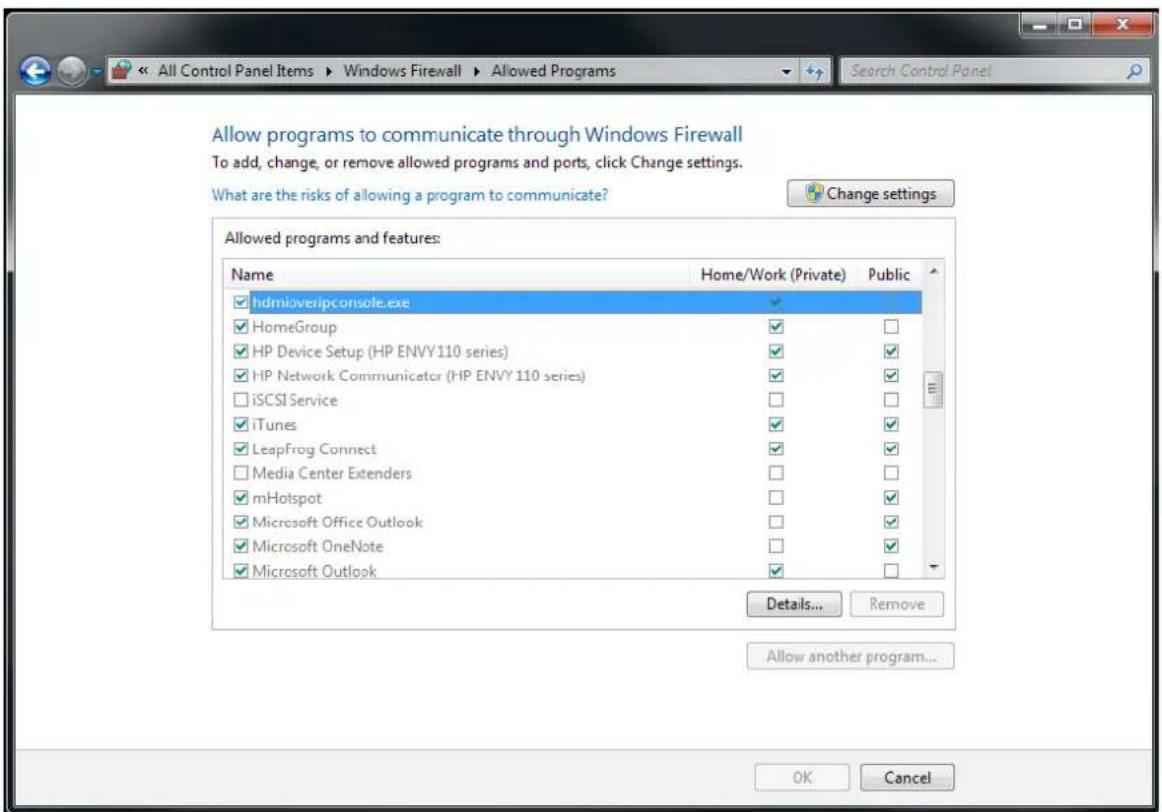This screenshot has height=812, width=1162.
Task: Select Windows Firewall breadcrumb
Action: pyautogui.click(x=402, y=71)
